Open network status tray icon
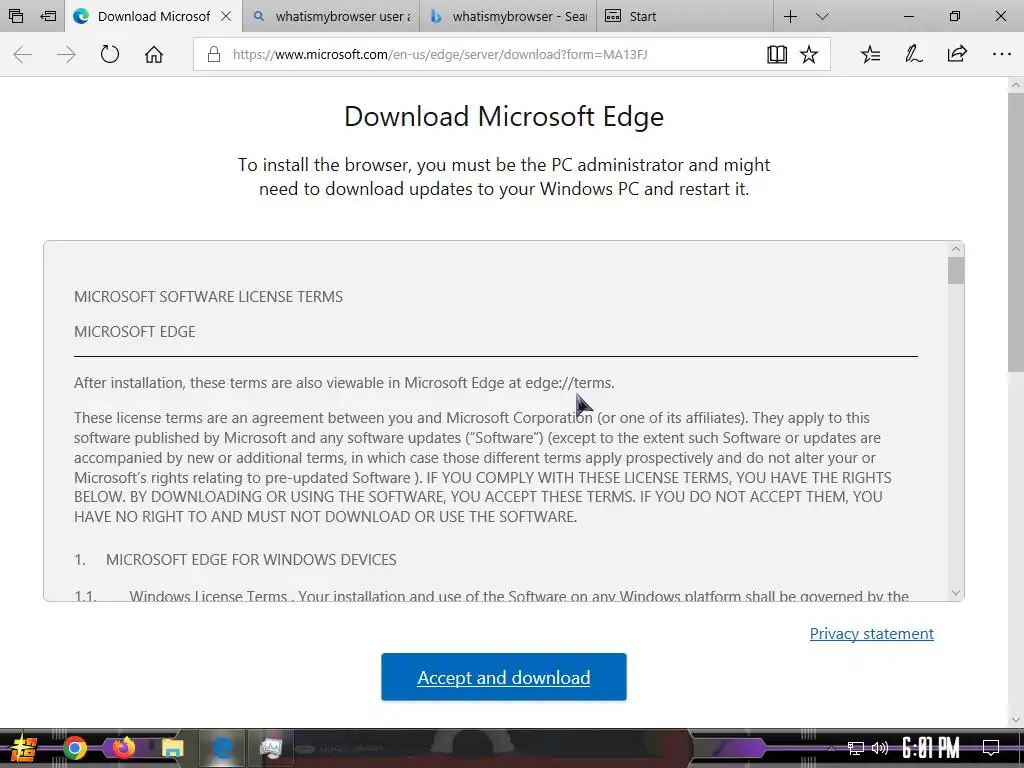 [x=856, y=748]
